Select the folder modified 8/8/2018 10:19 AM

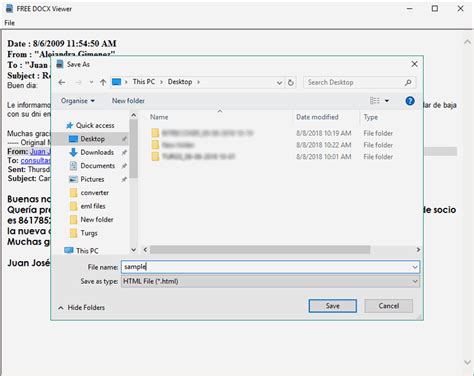click(207, 133)
